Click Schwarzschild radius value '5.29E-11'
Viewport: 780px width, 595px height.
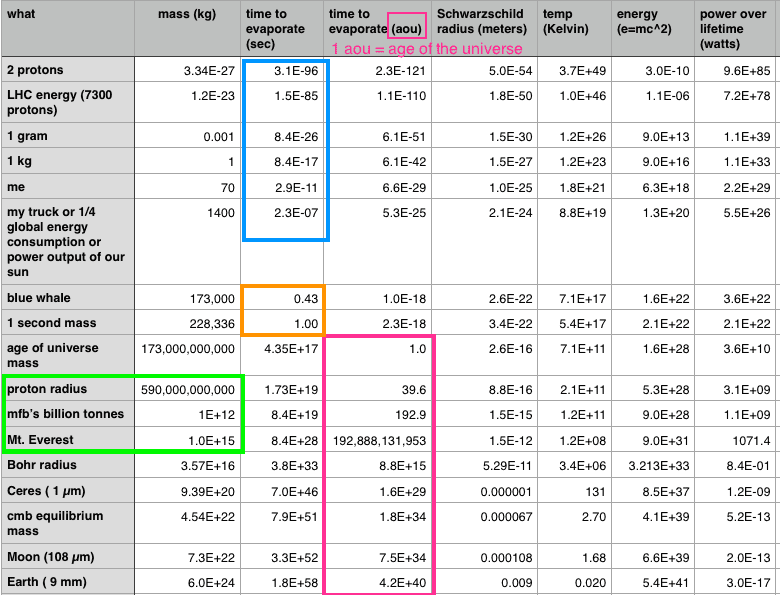[x=484, y=466]
